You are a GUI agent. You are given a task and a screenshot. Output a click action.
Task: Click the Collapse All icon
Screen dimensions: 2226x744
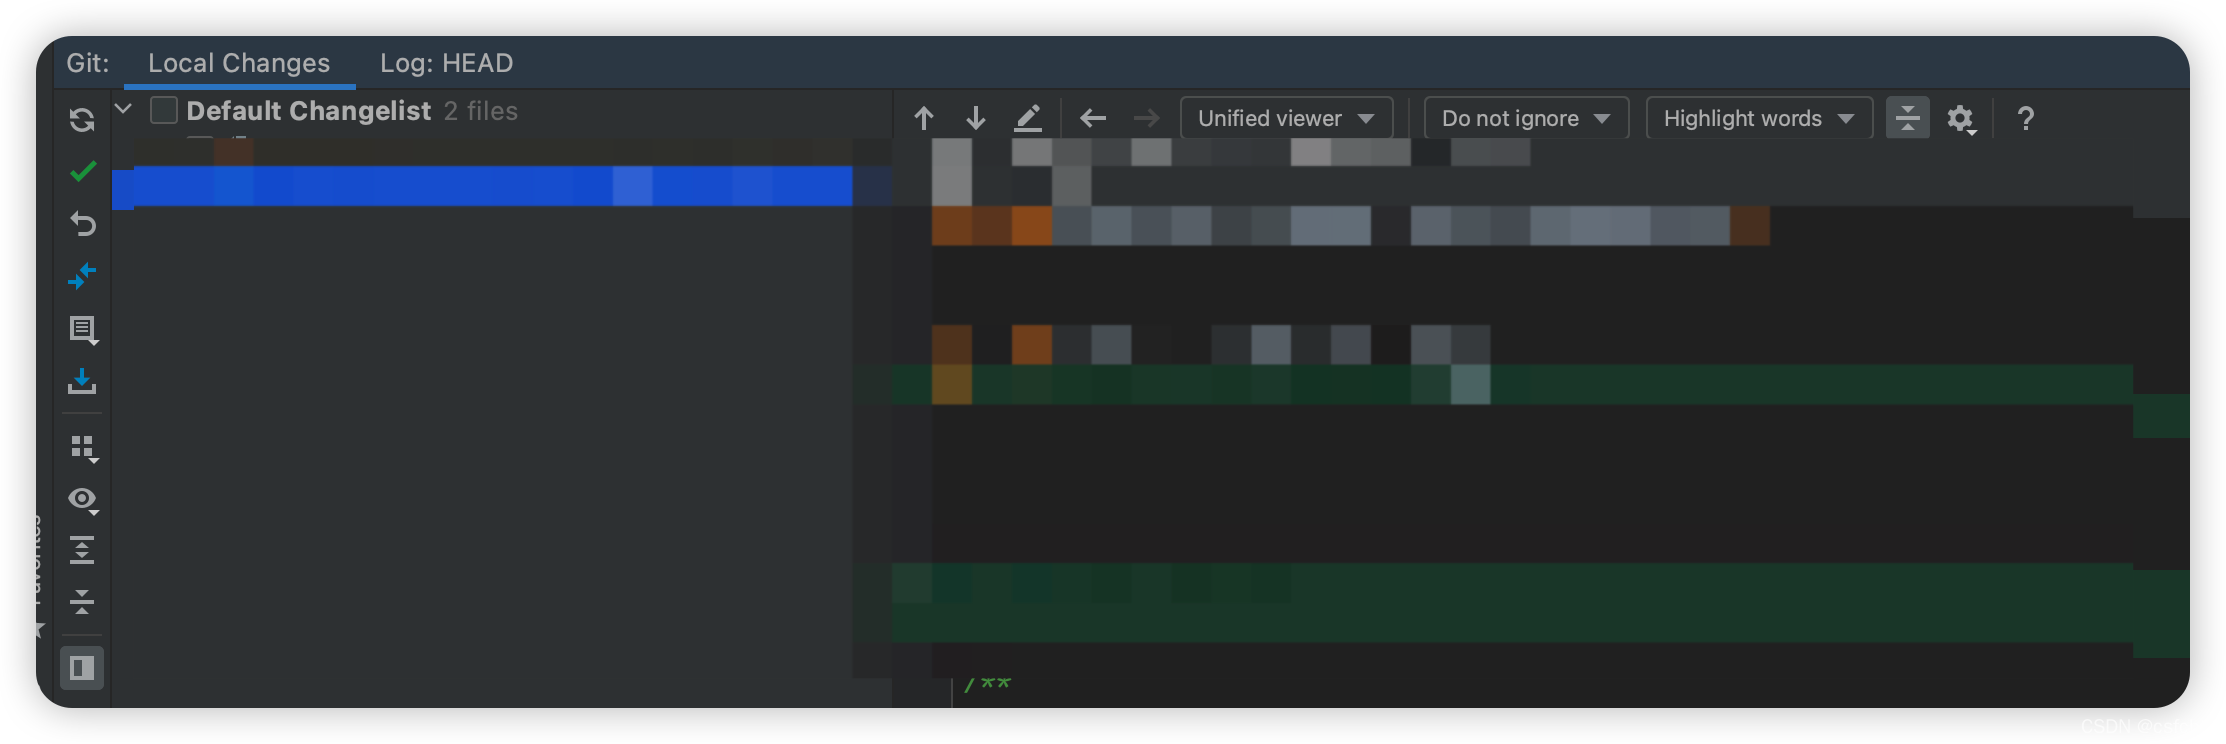pyautogui.click(x=82, y=602)
